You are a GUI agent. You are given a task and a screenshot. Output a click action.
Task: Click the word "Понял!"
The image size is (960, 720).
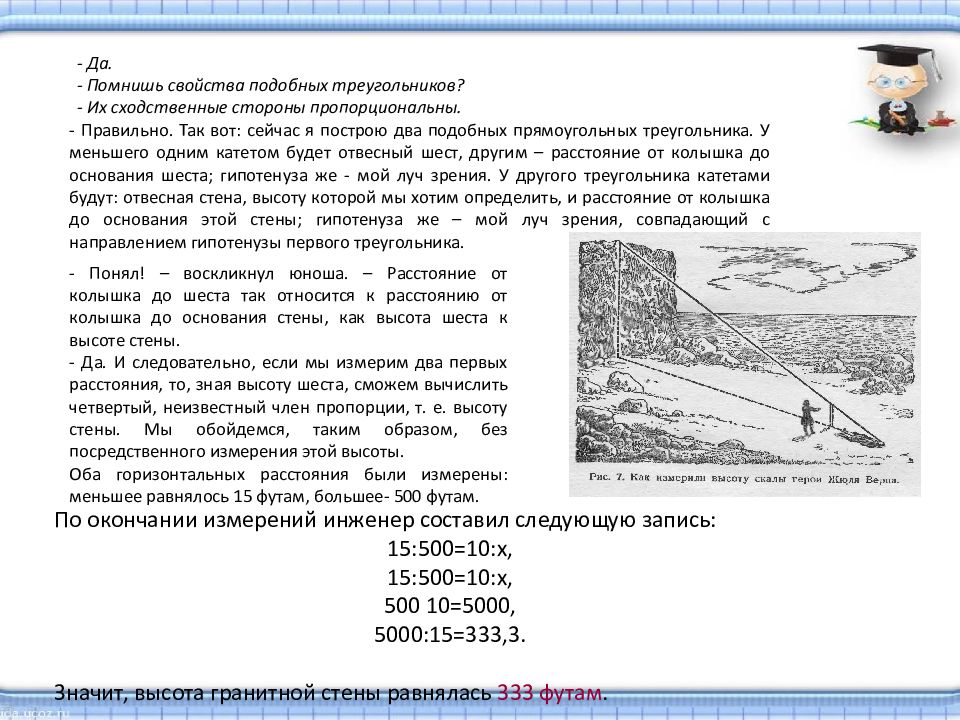tap(117, 273)
